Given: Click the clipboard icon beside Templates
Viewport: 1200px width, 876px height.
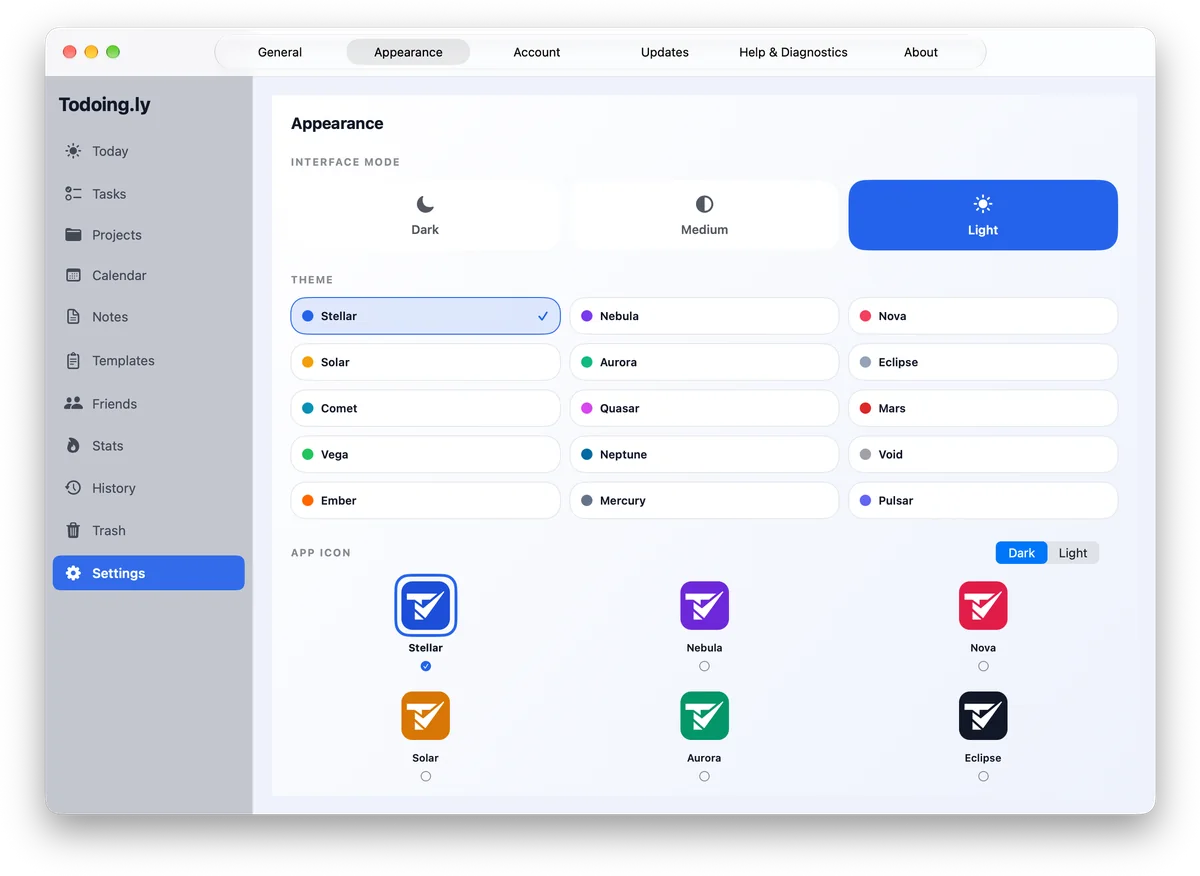Looking at the screenshot, I should (x=73, y=360).
